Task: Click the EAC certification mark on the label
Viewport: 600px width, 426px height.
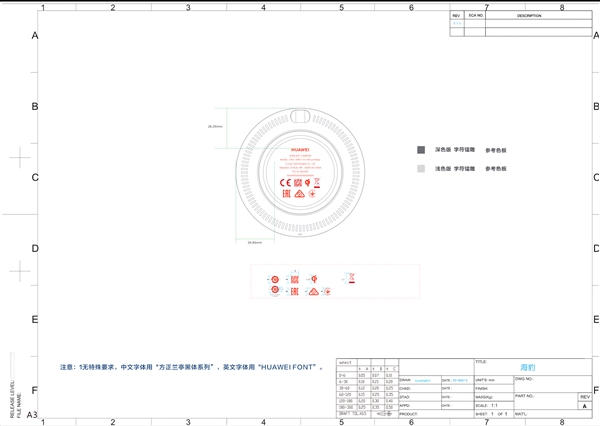Action: [285, 195]
